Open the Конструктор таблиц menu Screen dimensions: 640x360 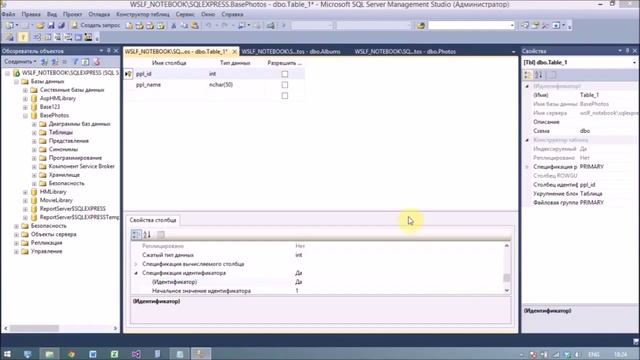(143, 14)
